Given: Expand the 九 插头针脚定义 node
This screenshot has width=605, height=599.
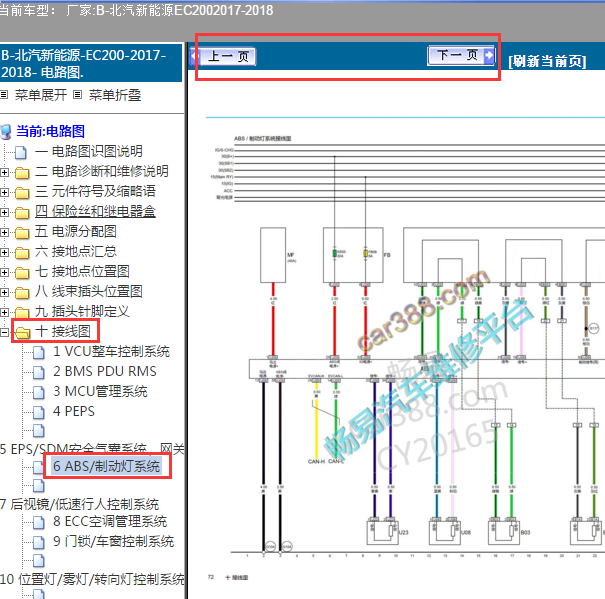Looking at the screenshot, I should coord(4,312).
